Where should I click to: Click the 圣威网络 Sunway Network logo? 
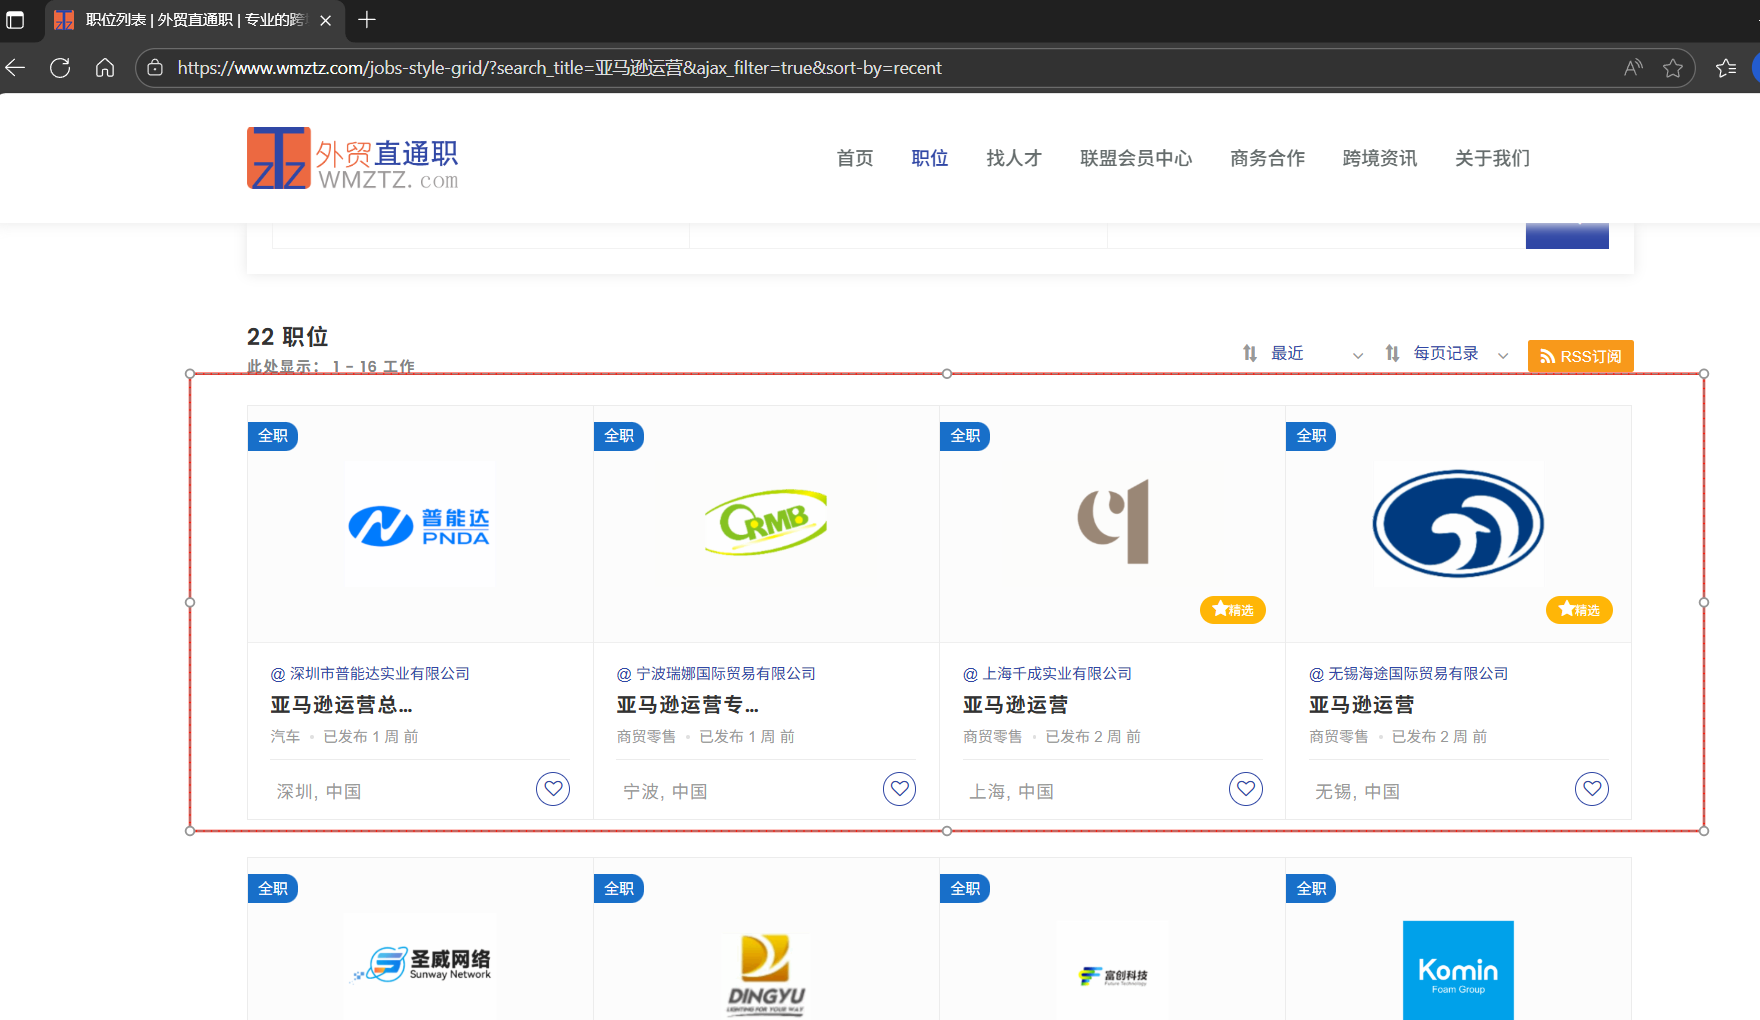(420, 963)
